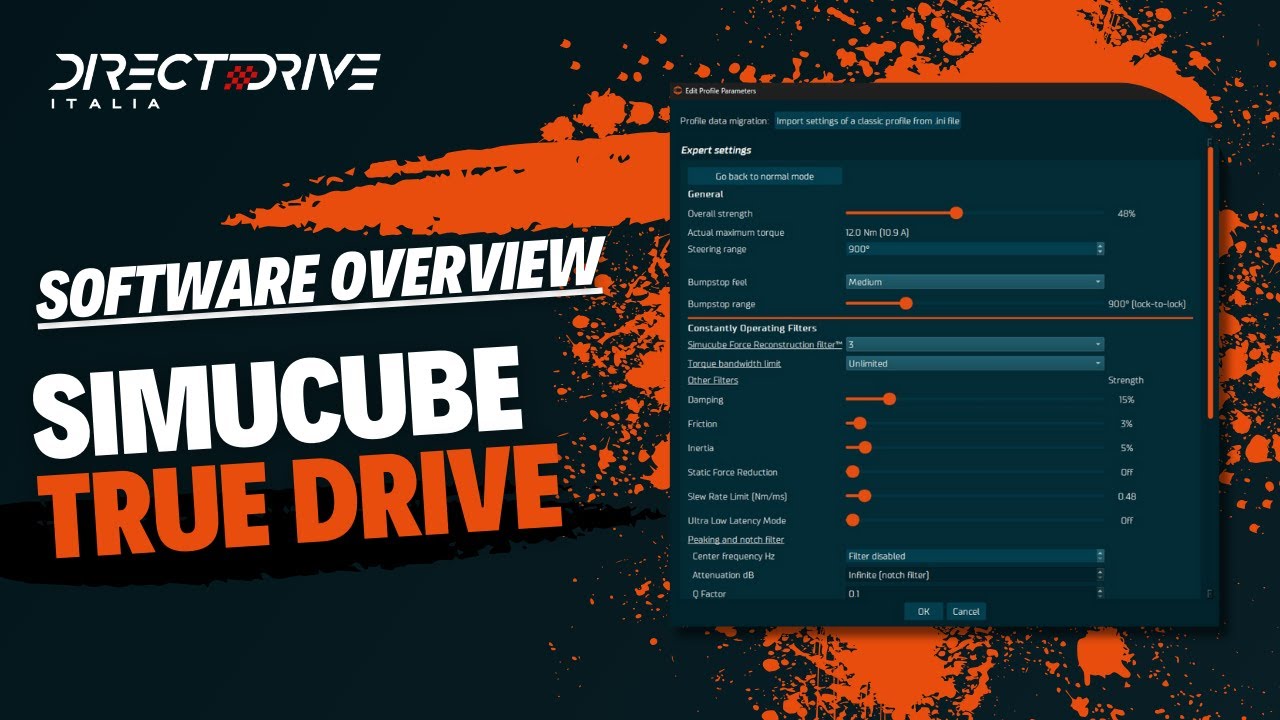Click the Center frequency Hz stepper arrows

pyautogui.click(x=1100, y=556)
